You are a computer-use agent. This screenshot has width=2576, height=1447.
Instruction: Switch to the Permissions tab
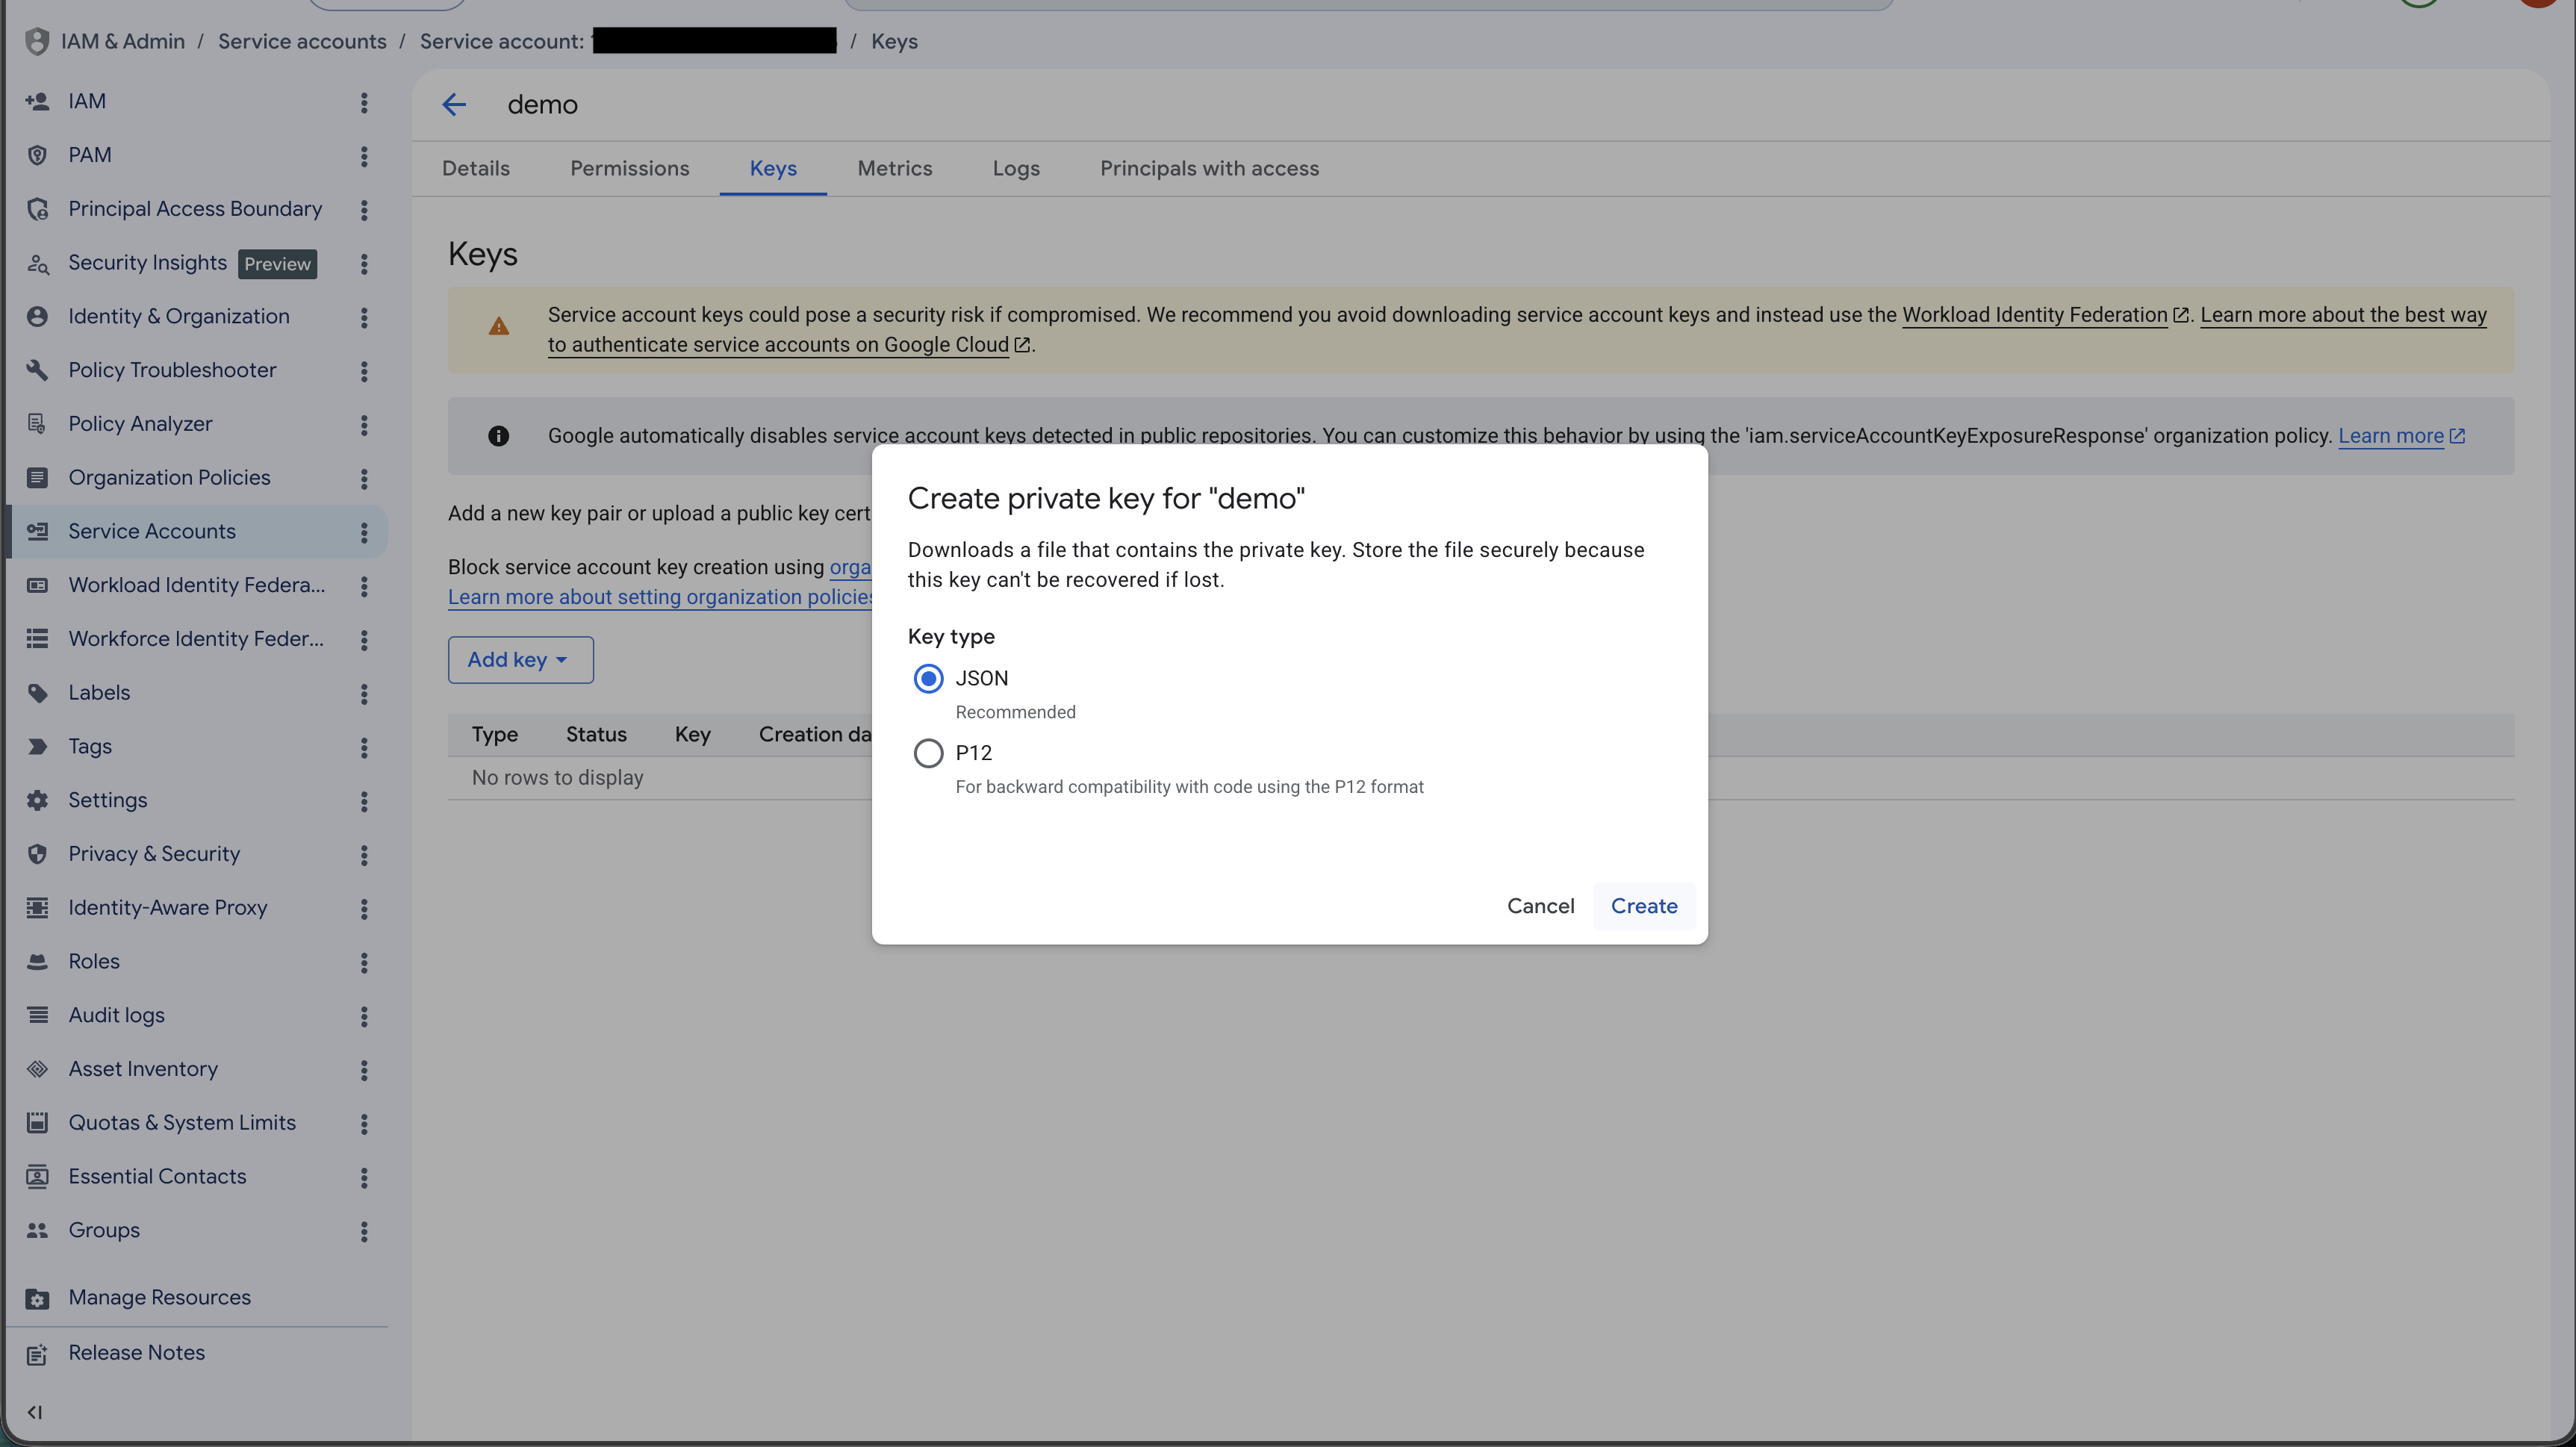click(x=629, y=169)
